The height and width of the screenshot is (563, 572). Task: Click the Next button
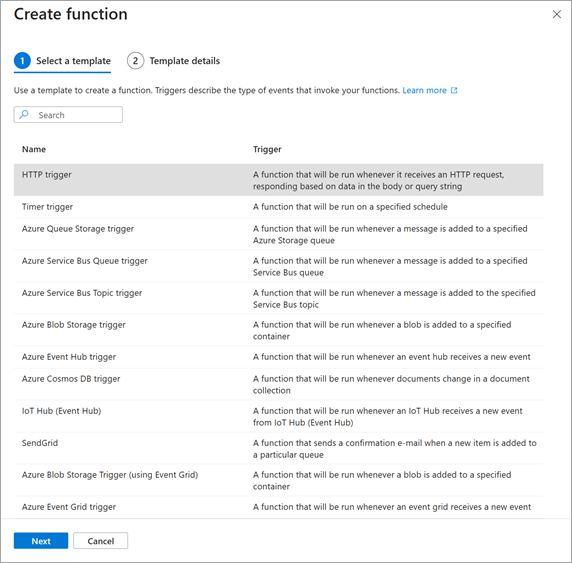41,541
